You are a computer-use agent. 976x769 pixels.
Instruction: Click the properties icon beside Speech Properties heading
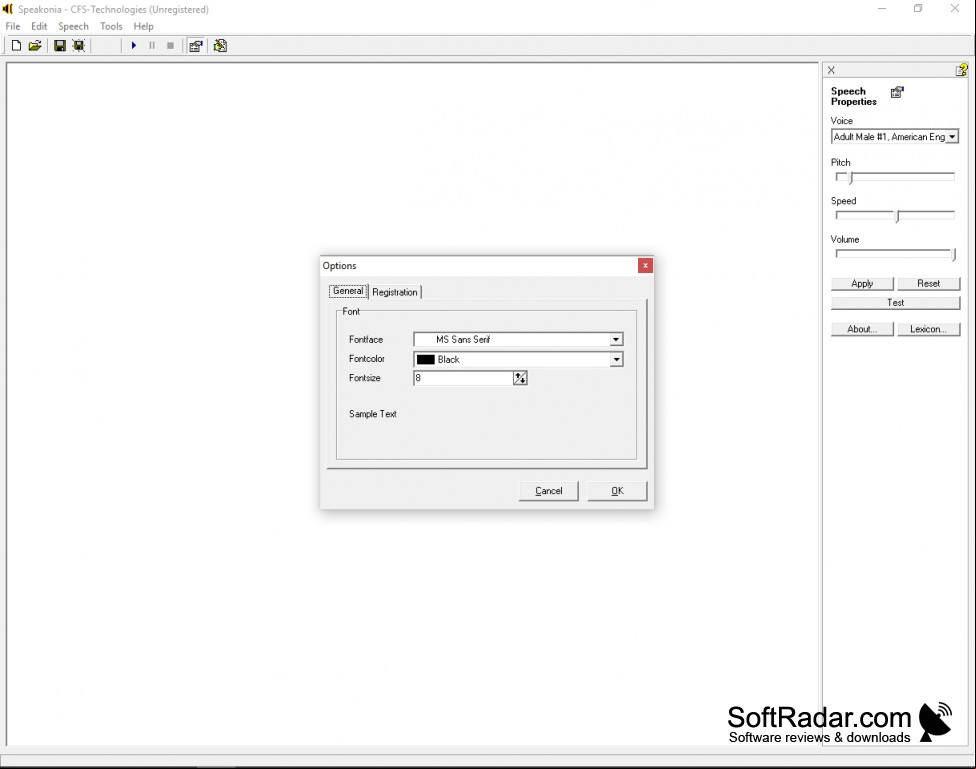[x=897, y=92]
